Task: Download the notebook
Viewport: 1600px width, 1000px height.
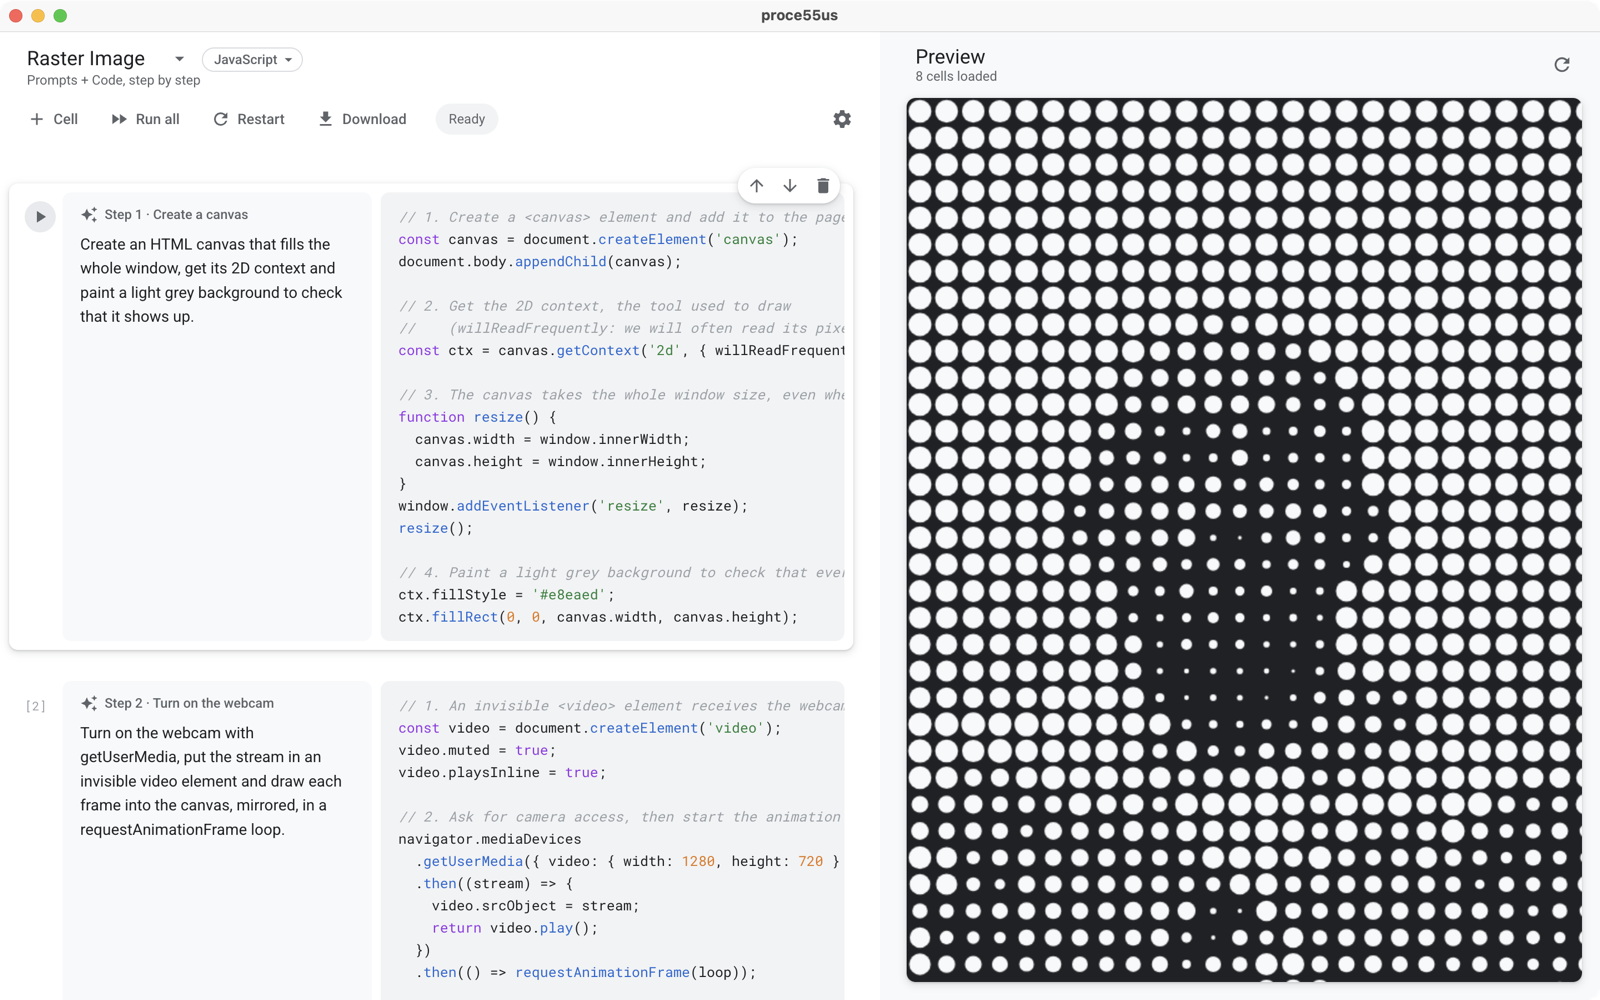Action: [362, 119]
